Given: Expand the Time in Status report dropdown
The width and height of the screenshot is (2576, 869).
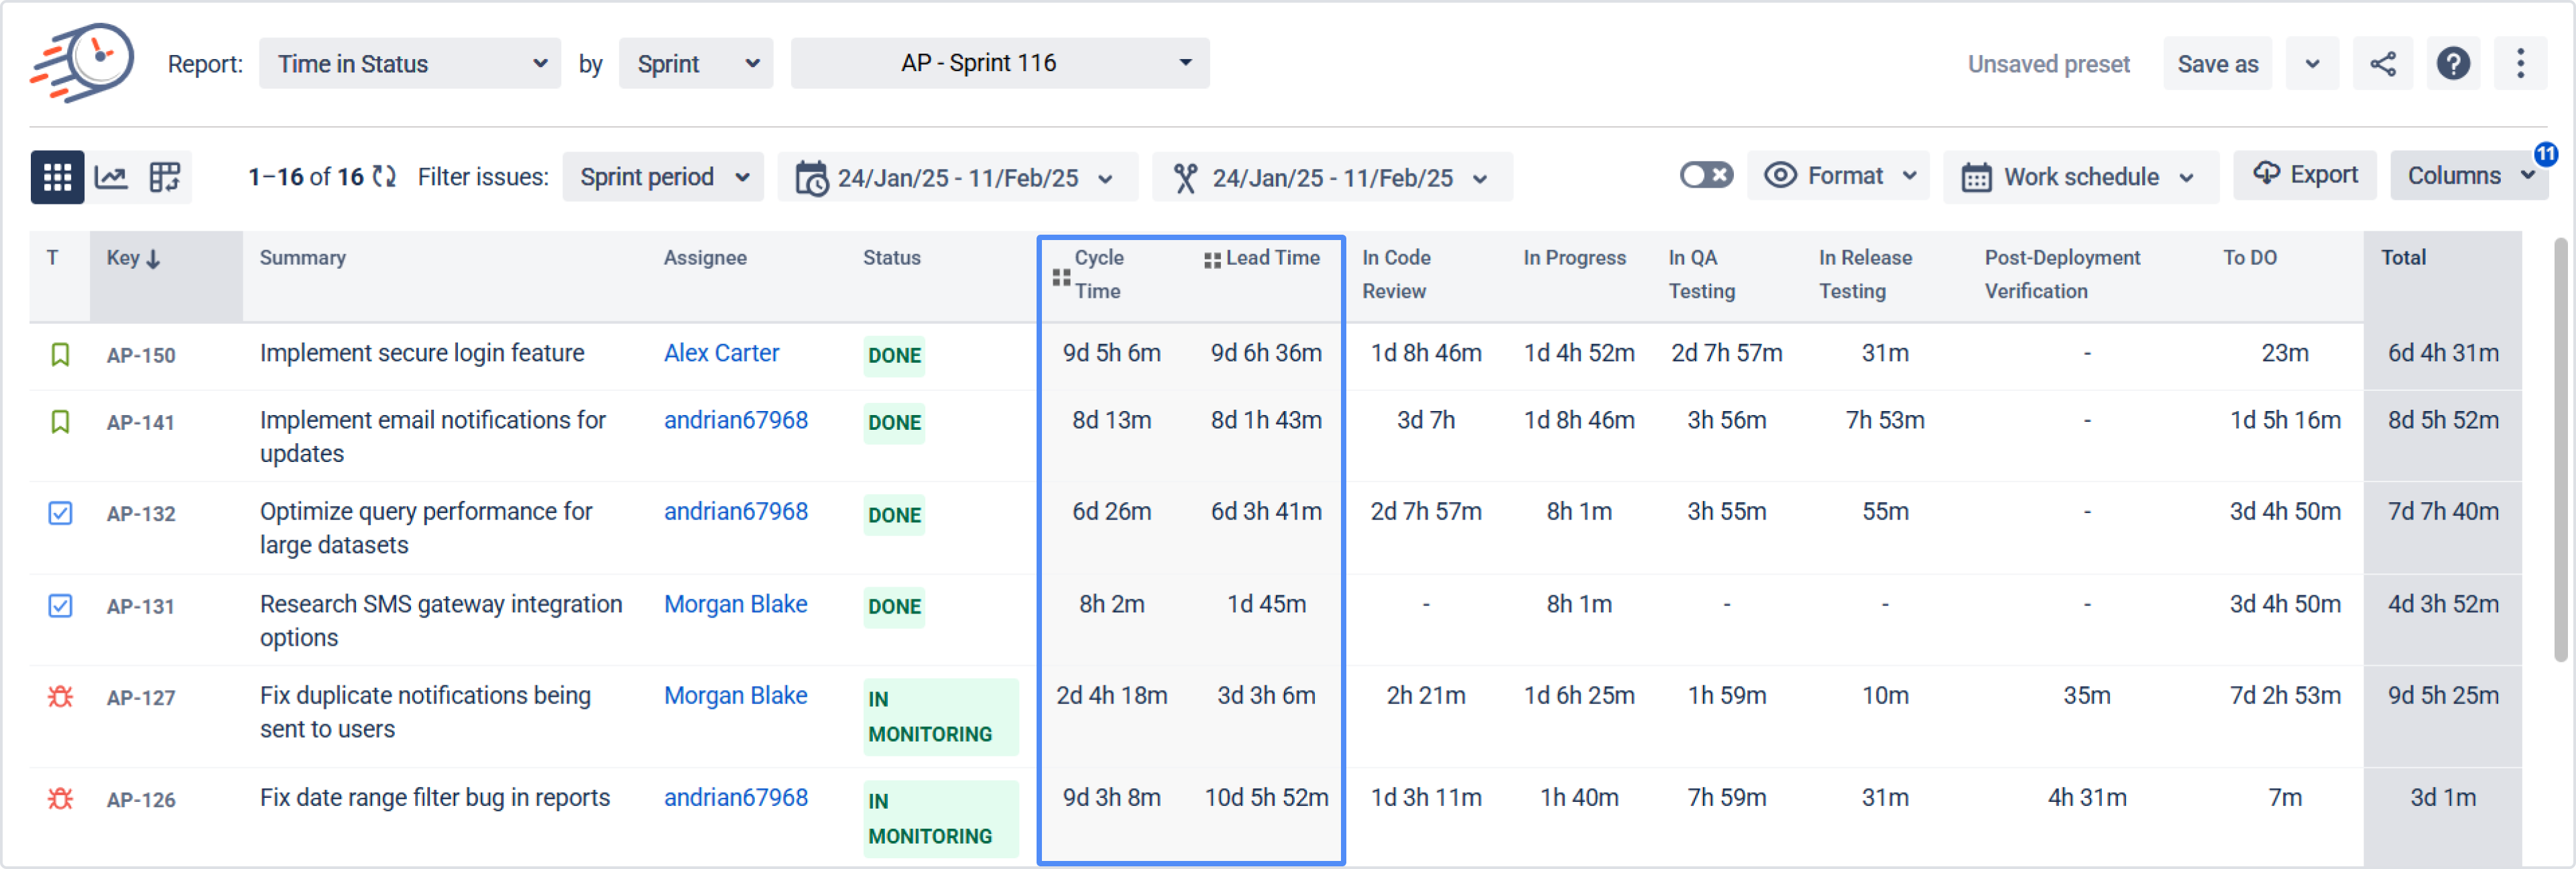Looking at the screenshot, I should pos(410,64).
